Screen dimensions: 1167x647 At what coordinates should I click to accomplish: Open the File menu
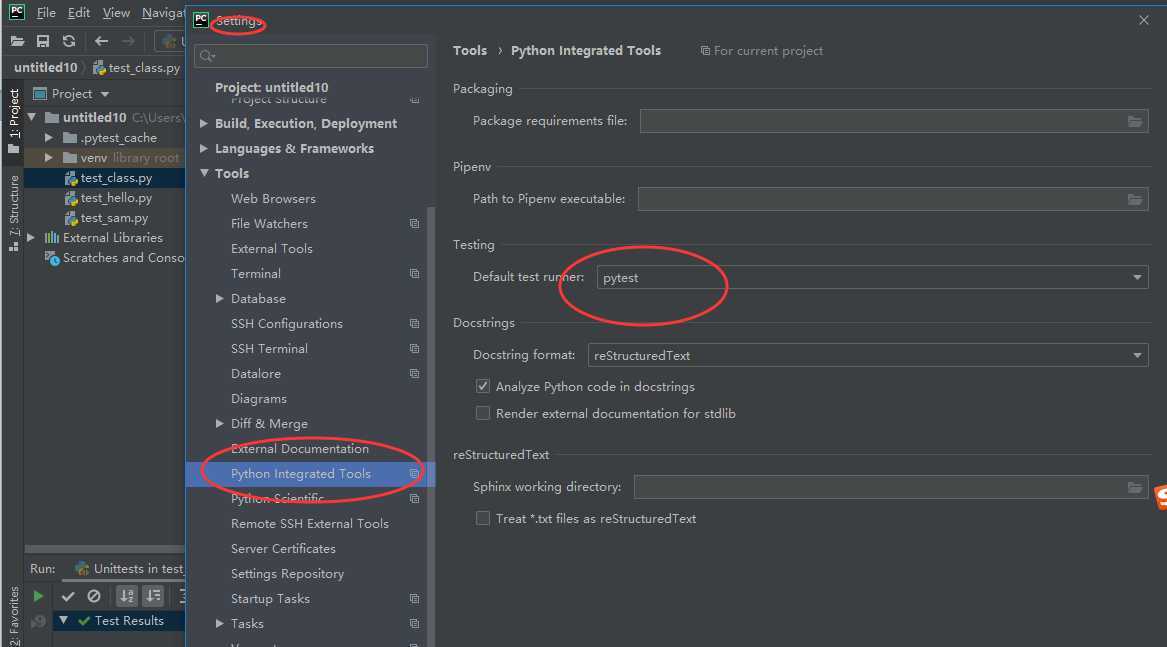46,13
